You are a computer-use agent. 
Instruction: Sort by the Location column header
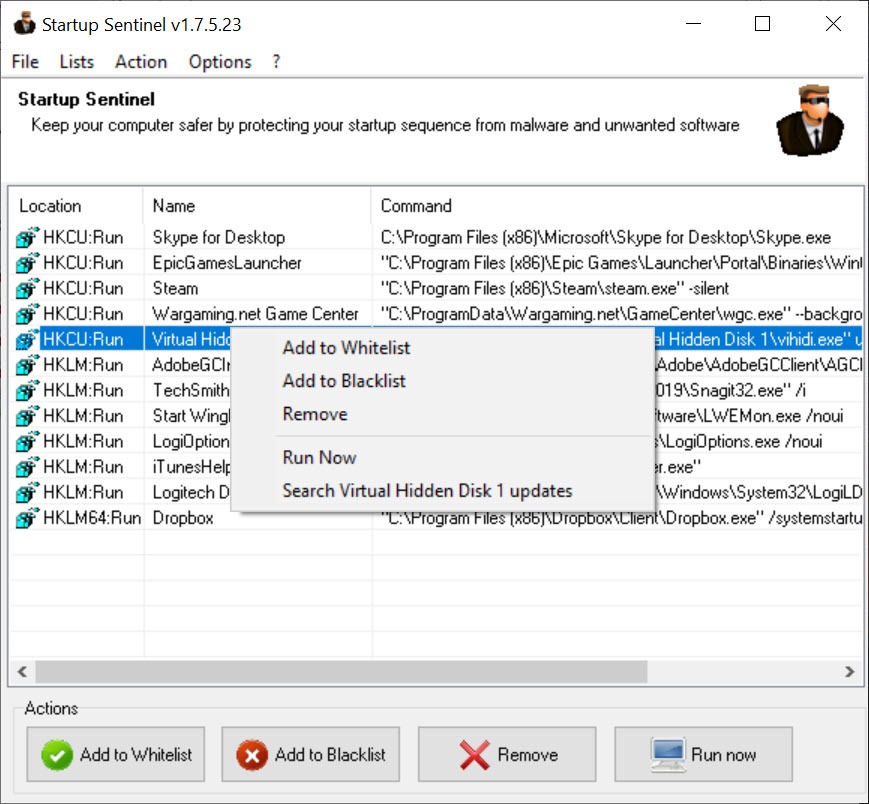(76, 206)
